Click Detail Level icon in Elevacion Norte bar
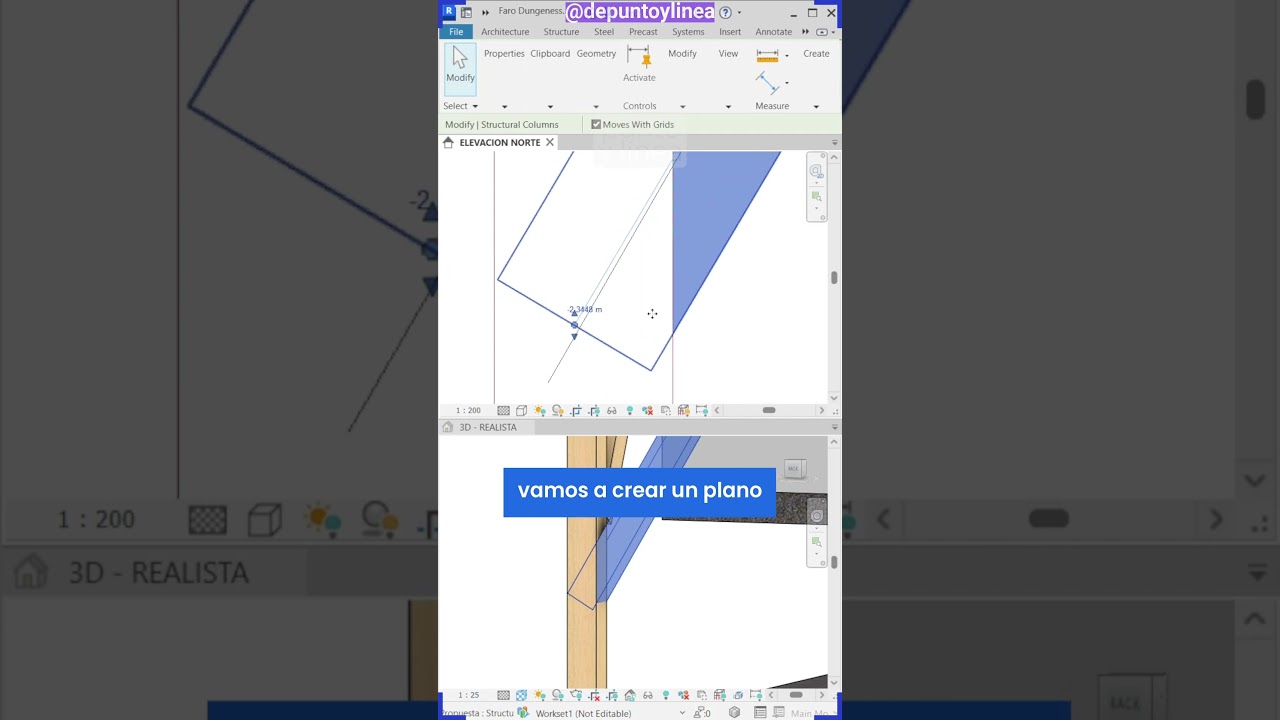 503,410
